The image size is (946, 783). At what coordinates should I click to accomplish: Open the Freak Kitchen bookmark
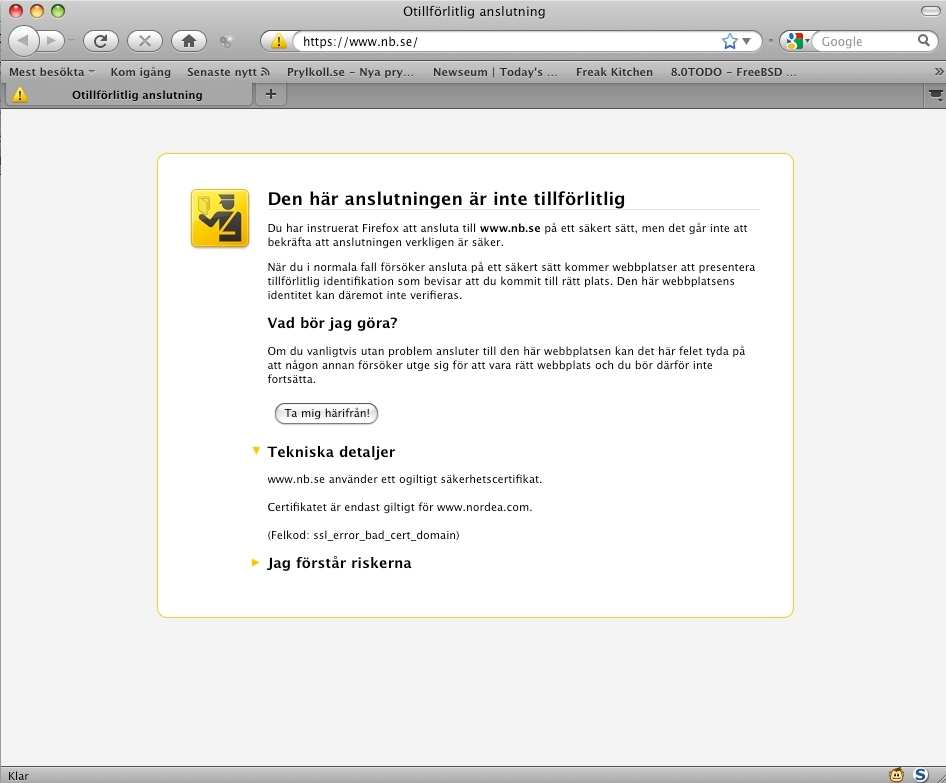pos(614,72)
